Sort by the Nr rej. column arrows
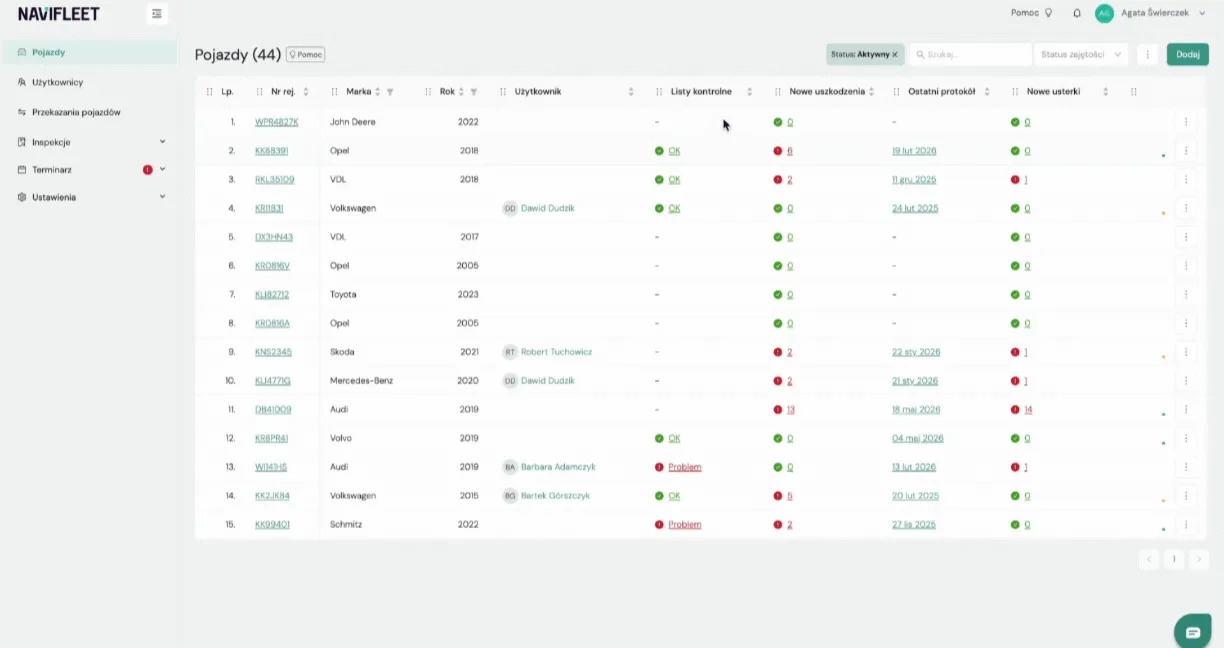Viewport: 1224px width, 648px height. pyautogui.click(x=306, y=92)
